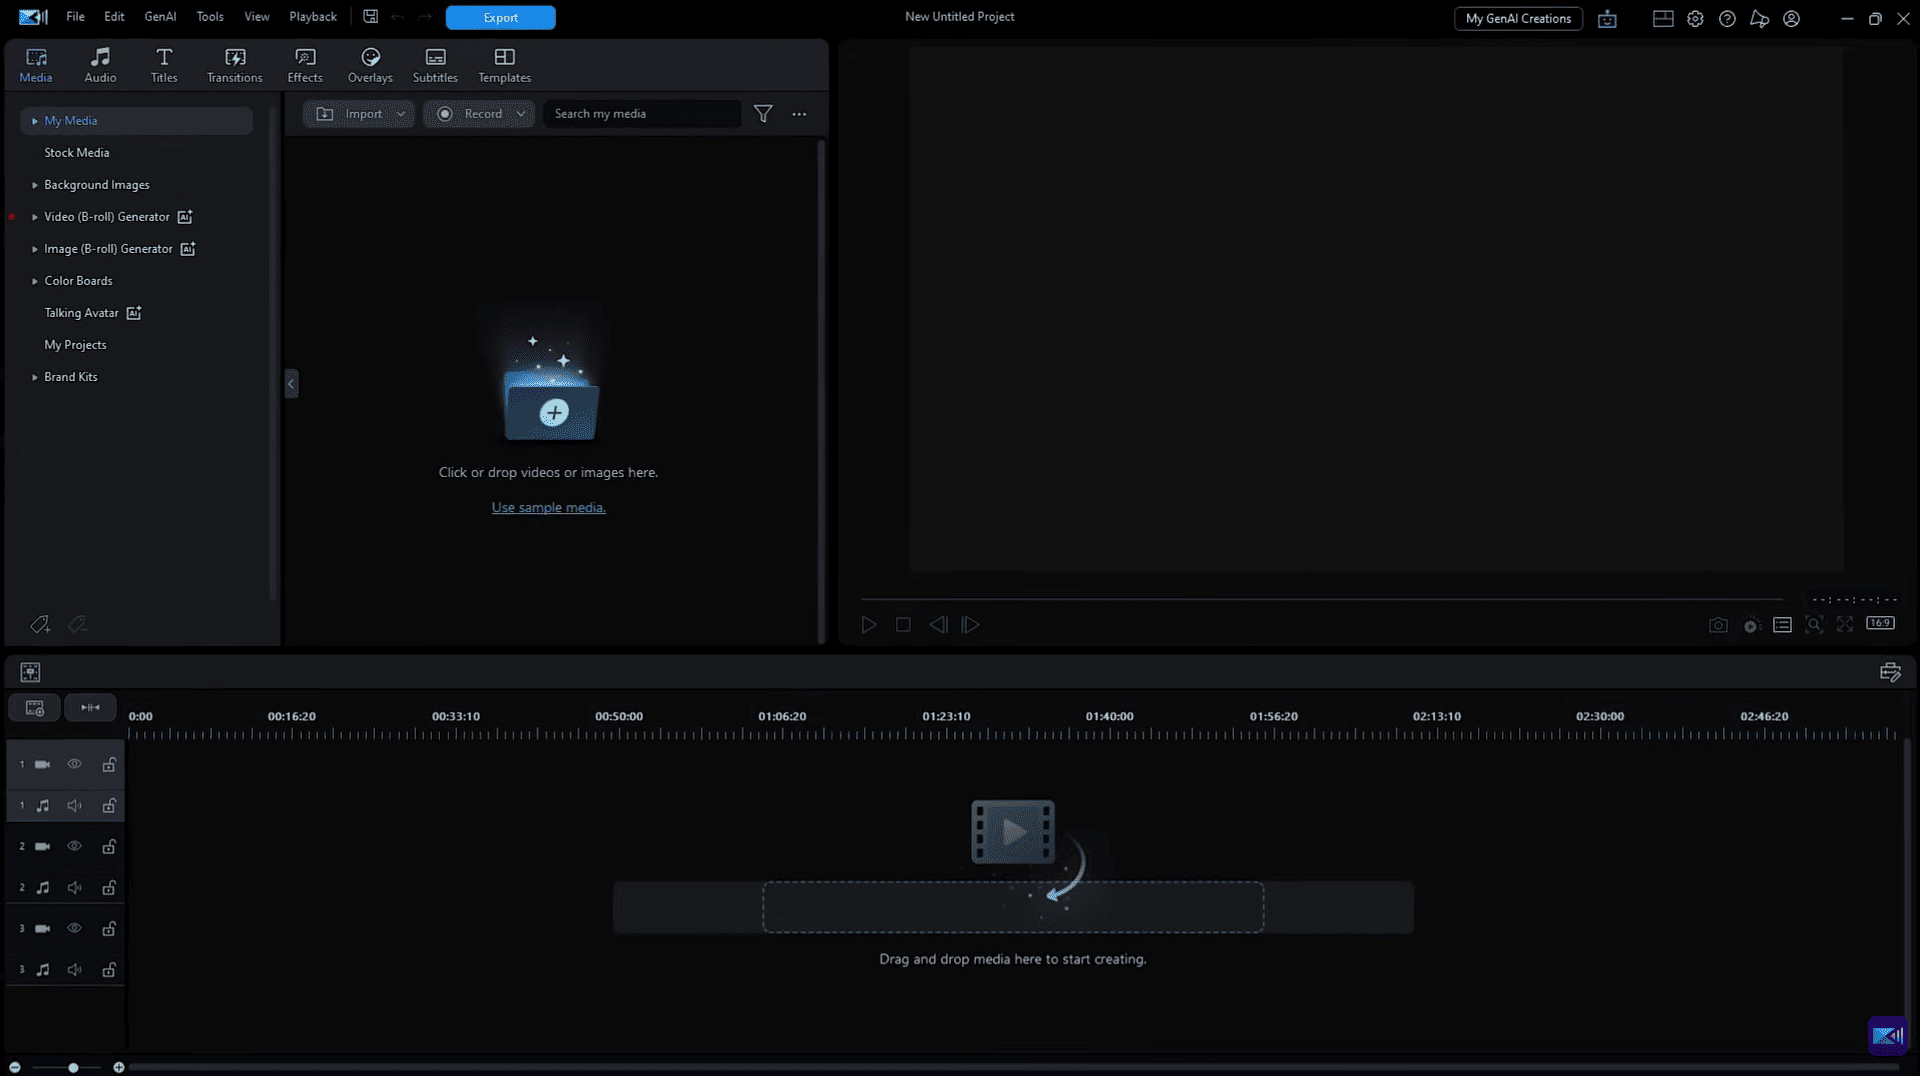Step to next frame
Viewport: 1920px width, 1076px height.
pos(970,625)
